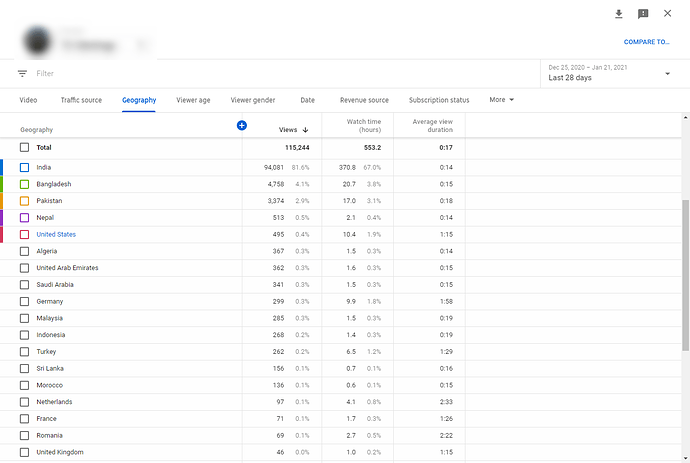Viewport: 690px width, 463px height.
Task: Click the Turkey country name
Action: click(46, 352)
